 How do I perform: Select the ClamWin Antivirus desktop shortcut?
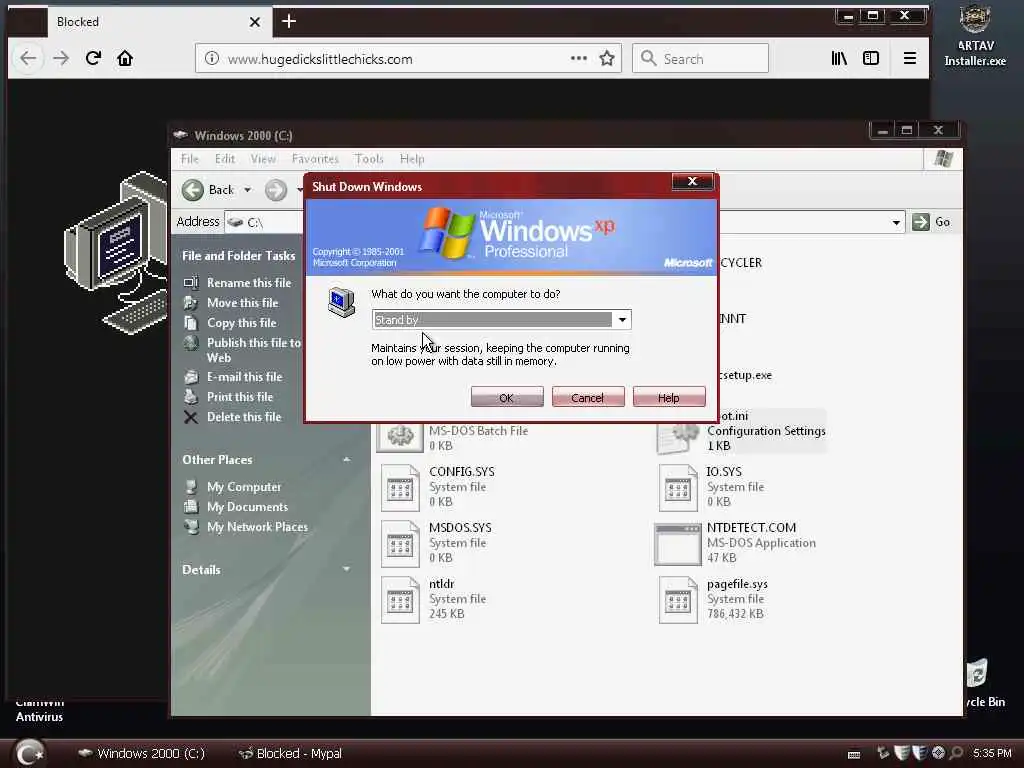click(x=39, y=711)
